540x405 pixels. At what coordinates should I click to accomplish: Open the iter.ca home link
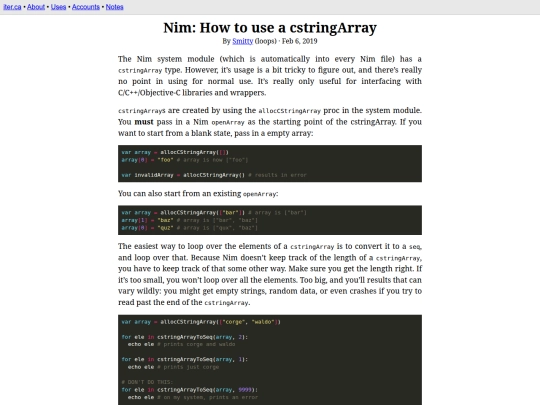[12, 7]
